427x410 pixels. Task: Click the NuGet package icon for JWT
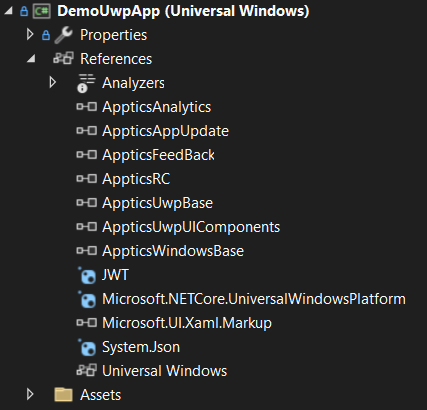coord(87,275)
